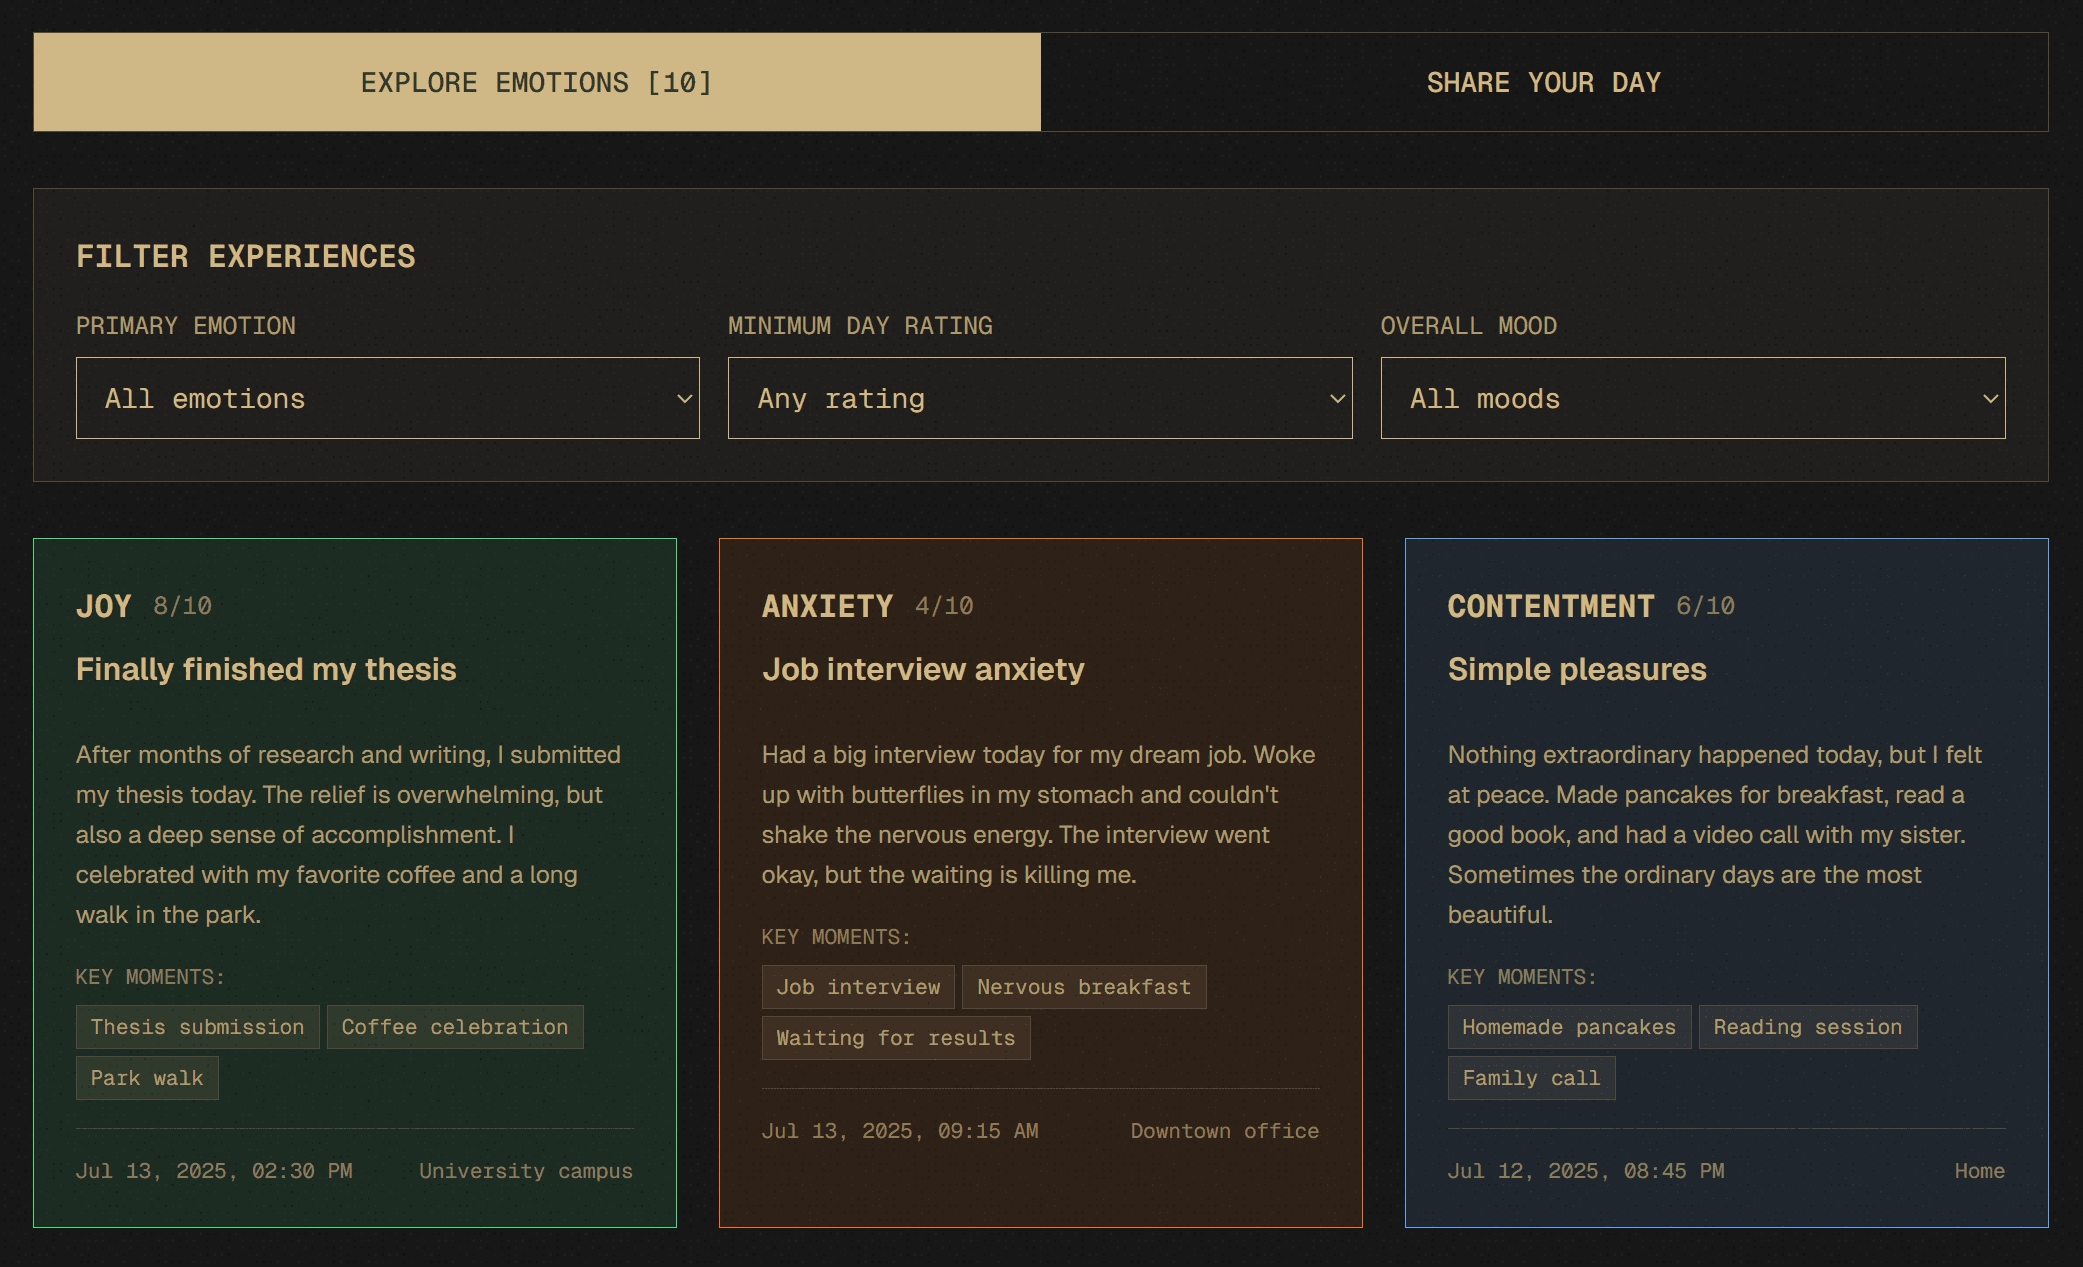This screenshot has width=2083, height=1267.
Task: Click the Primary Emotion label
Action: coord(186,326)
